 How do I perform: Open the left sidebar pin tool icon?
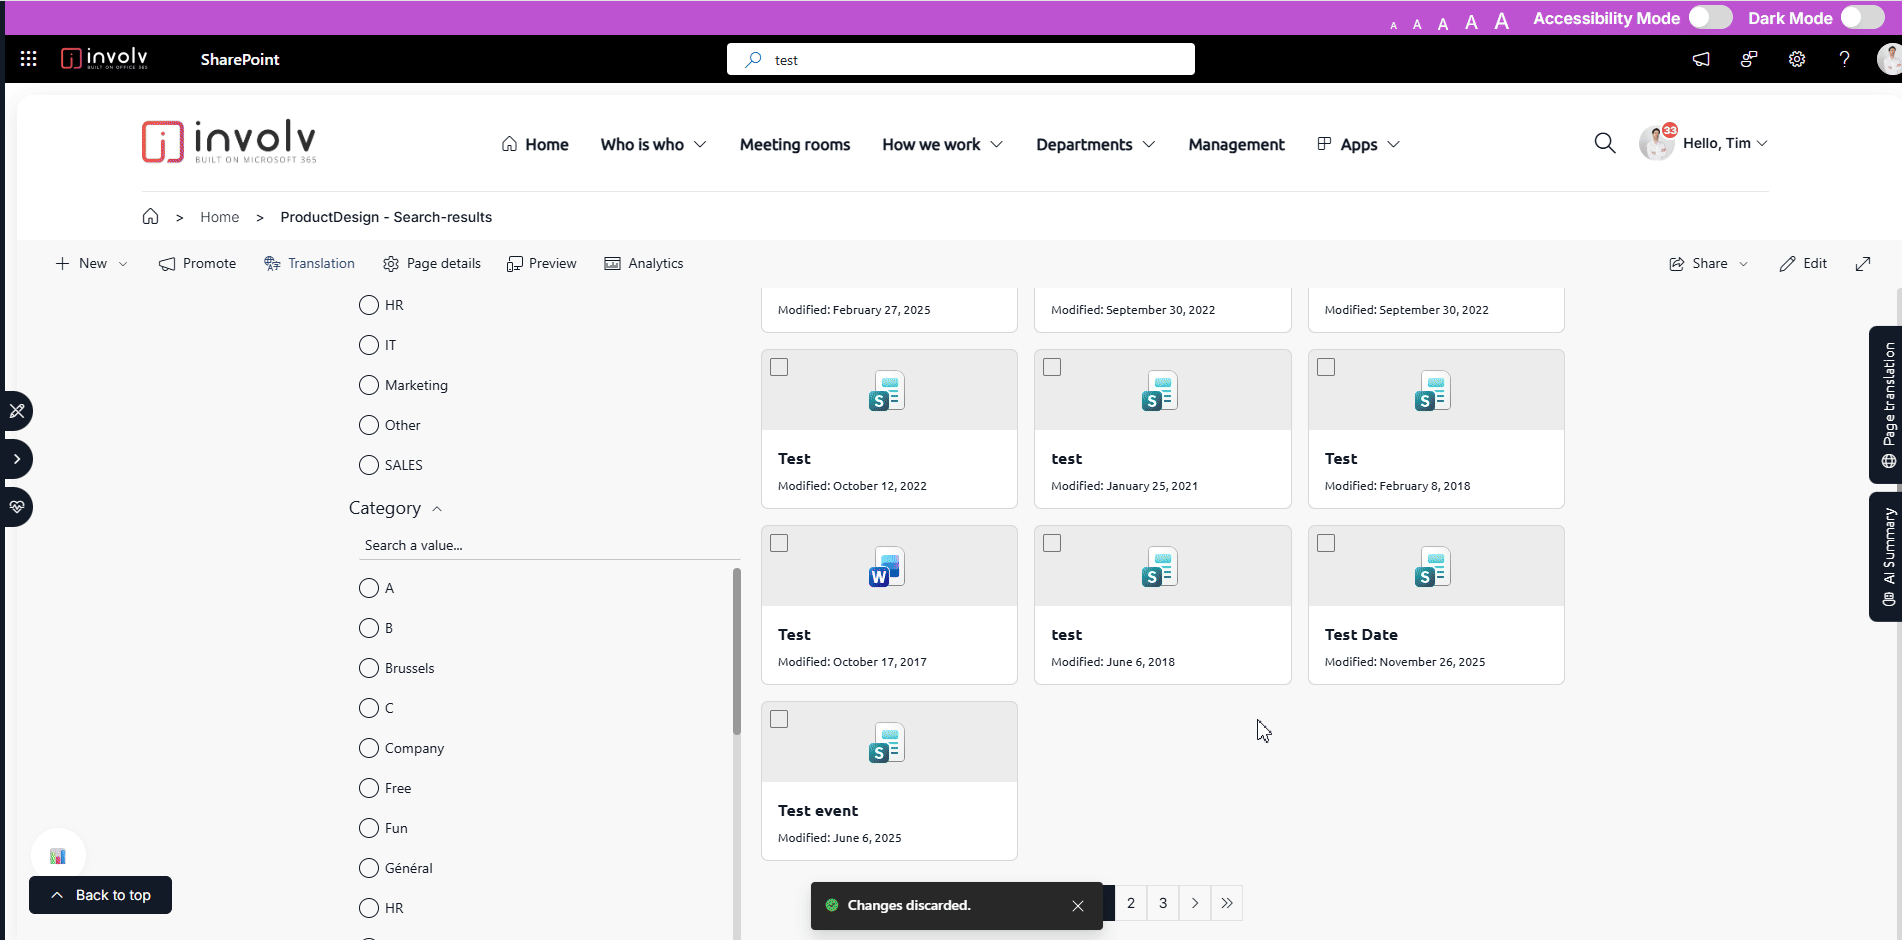tap(17, 411)
